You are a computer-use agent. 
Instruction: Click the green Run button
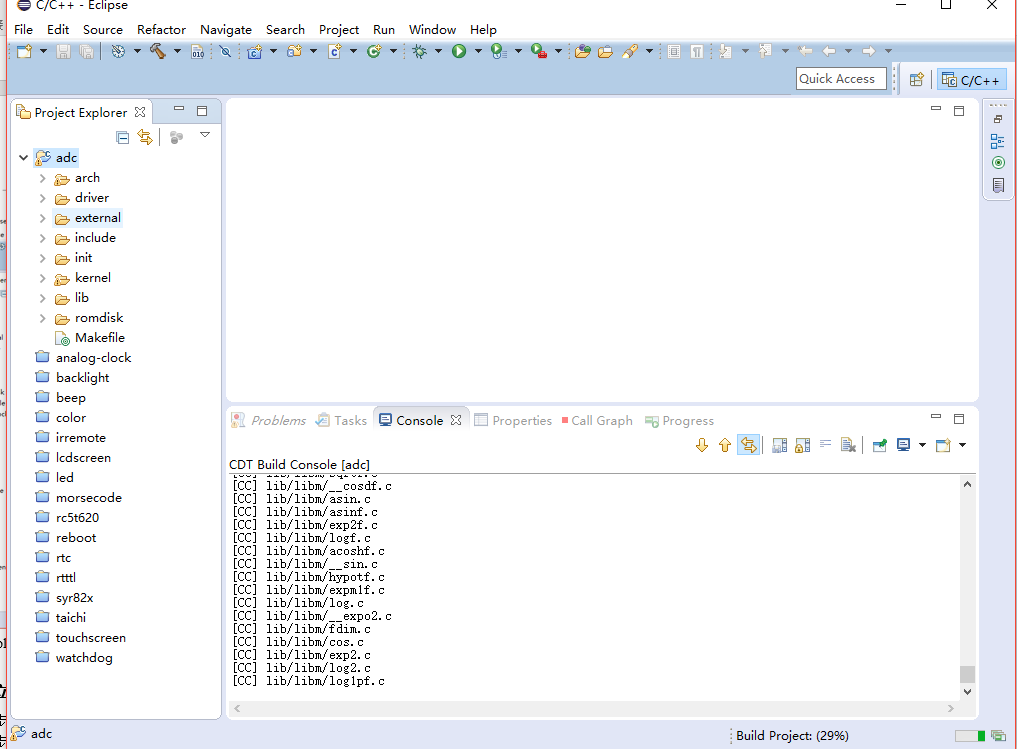coord(459,51)
